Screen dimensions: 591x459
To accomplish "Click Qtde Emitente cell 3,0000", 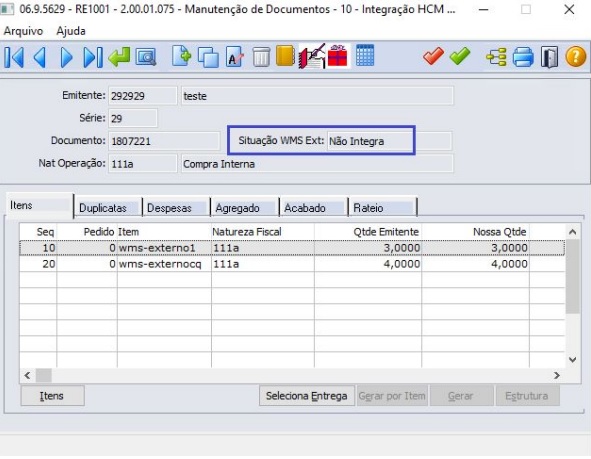I will coord(368,248).
